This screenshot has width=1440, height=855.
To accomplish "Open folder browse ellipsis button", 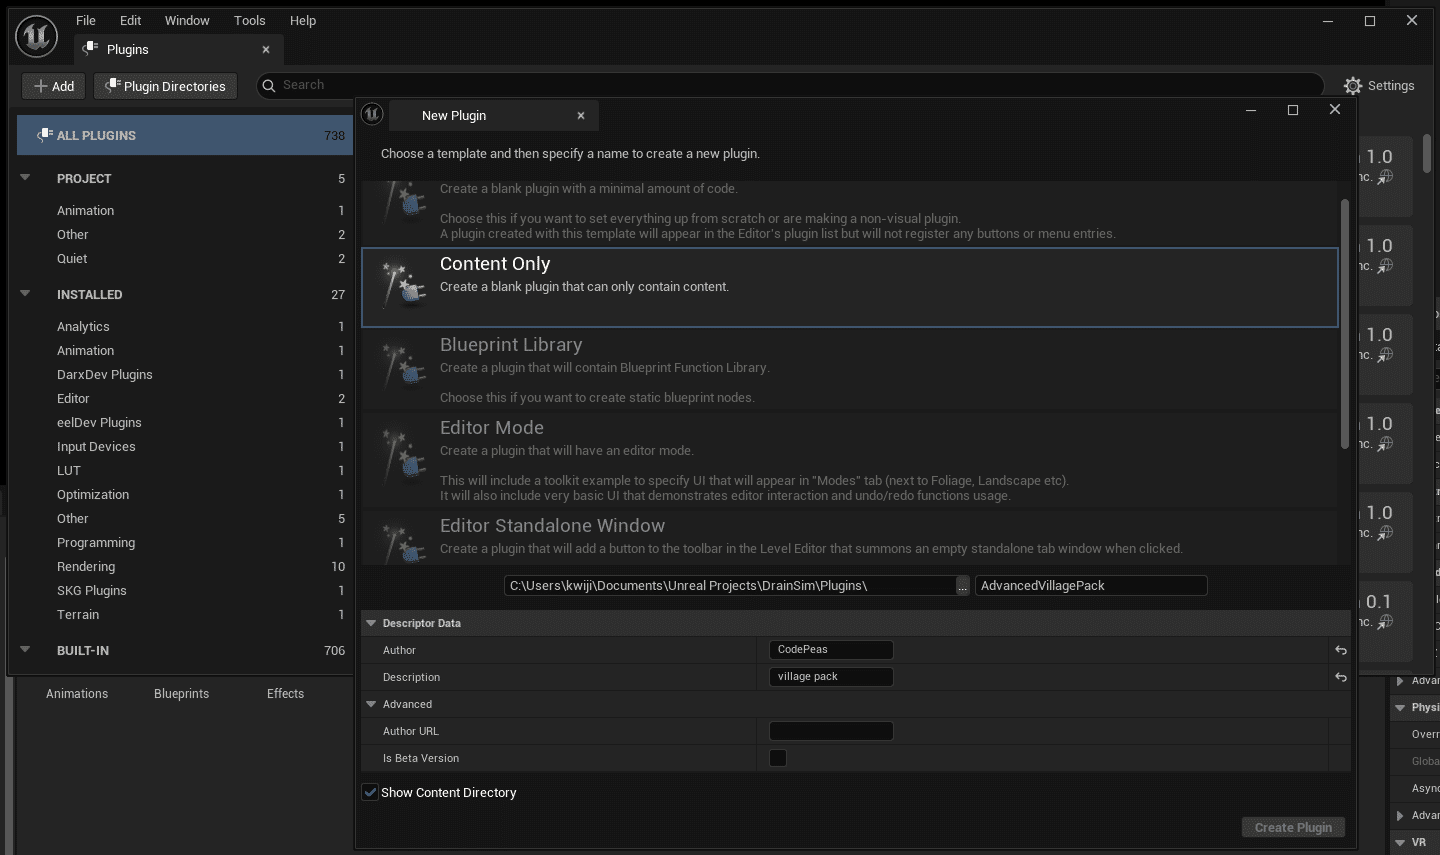I will (963, 586).
